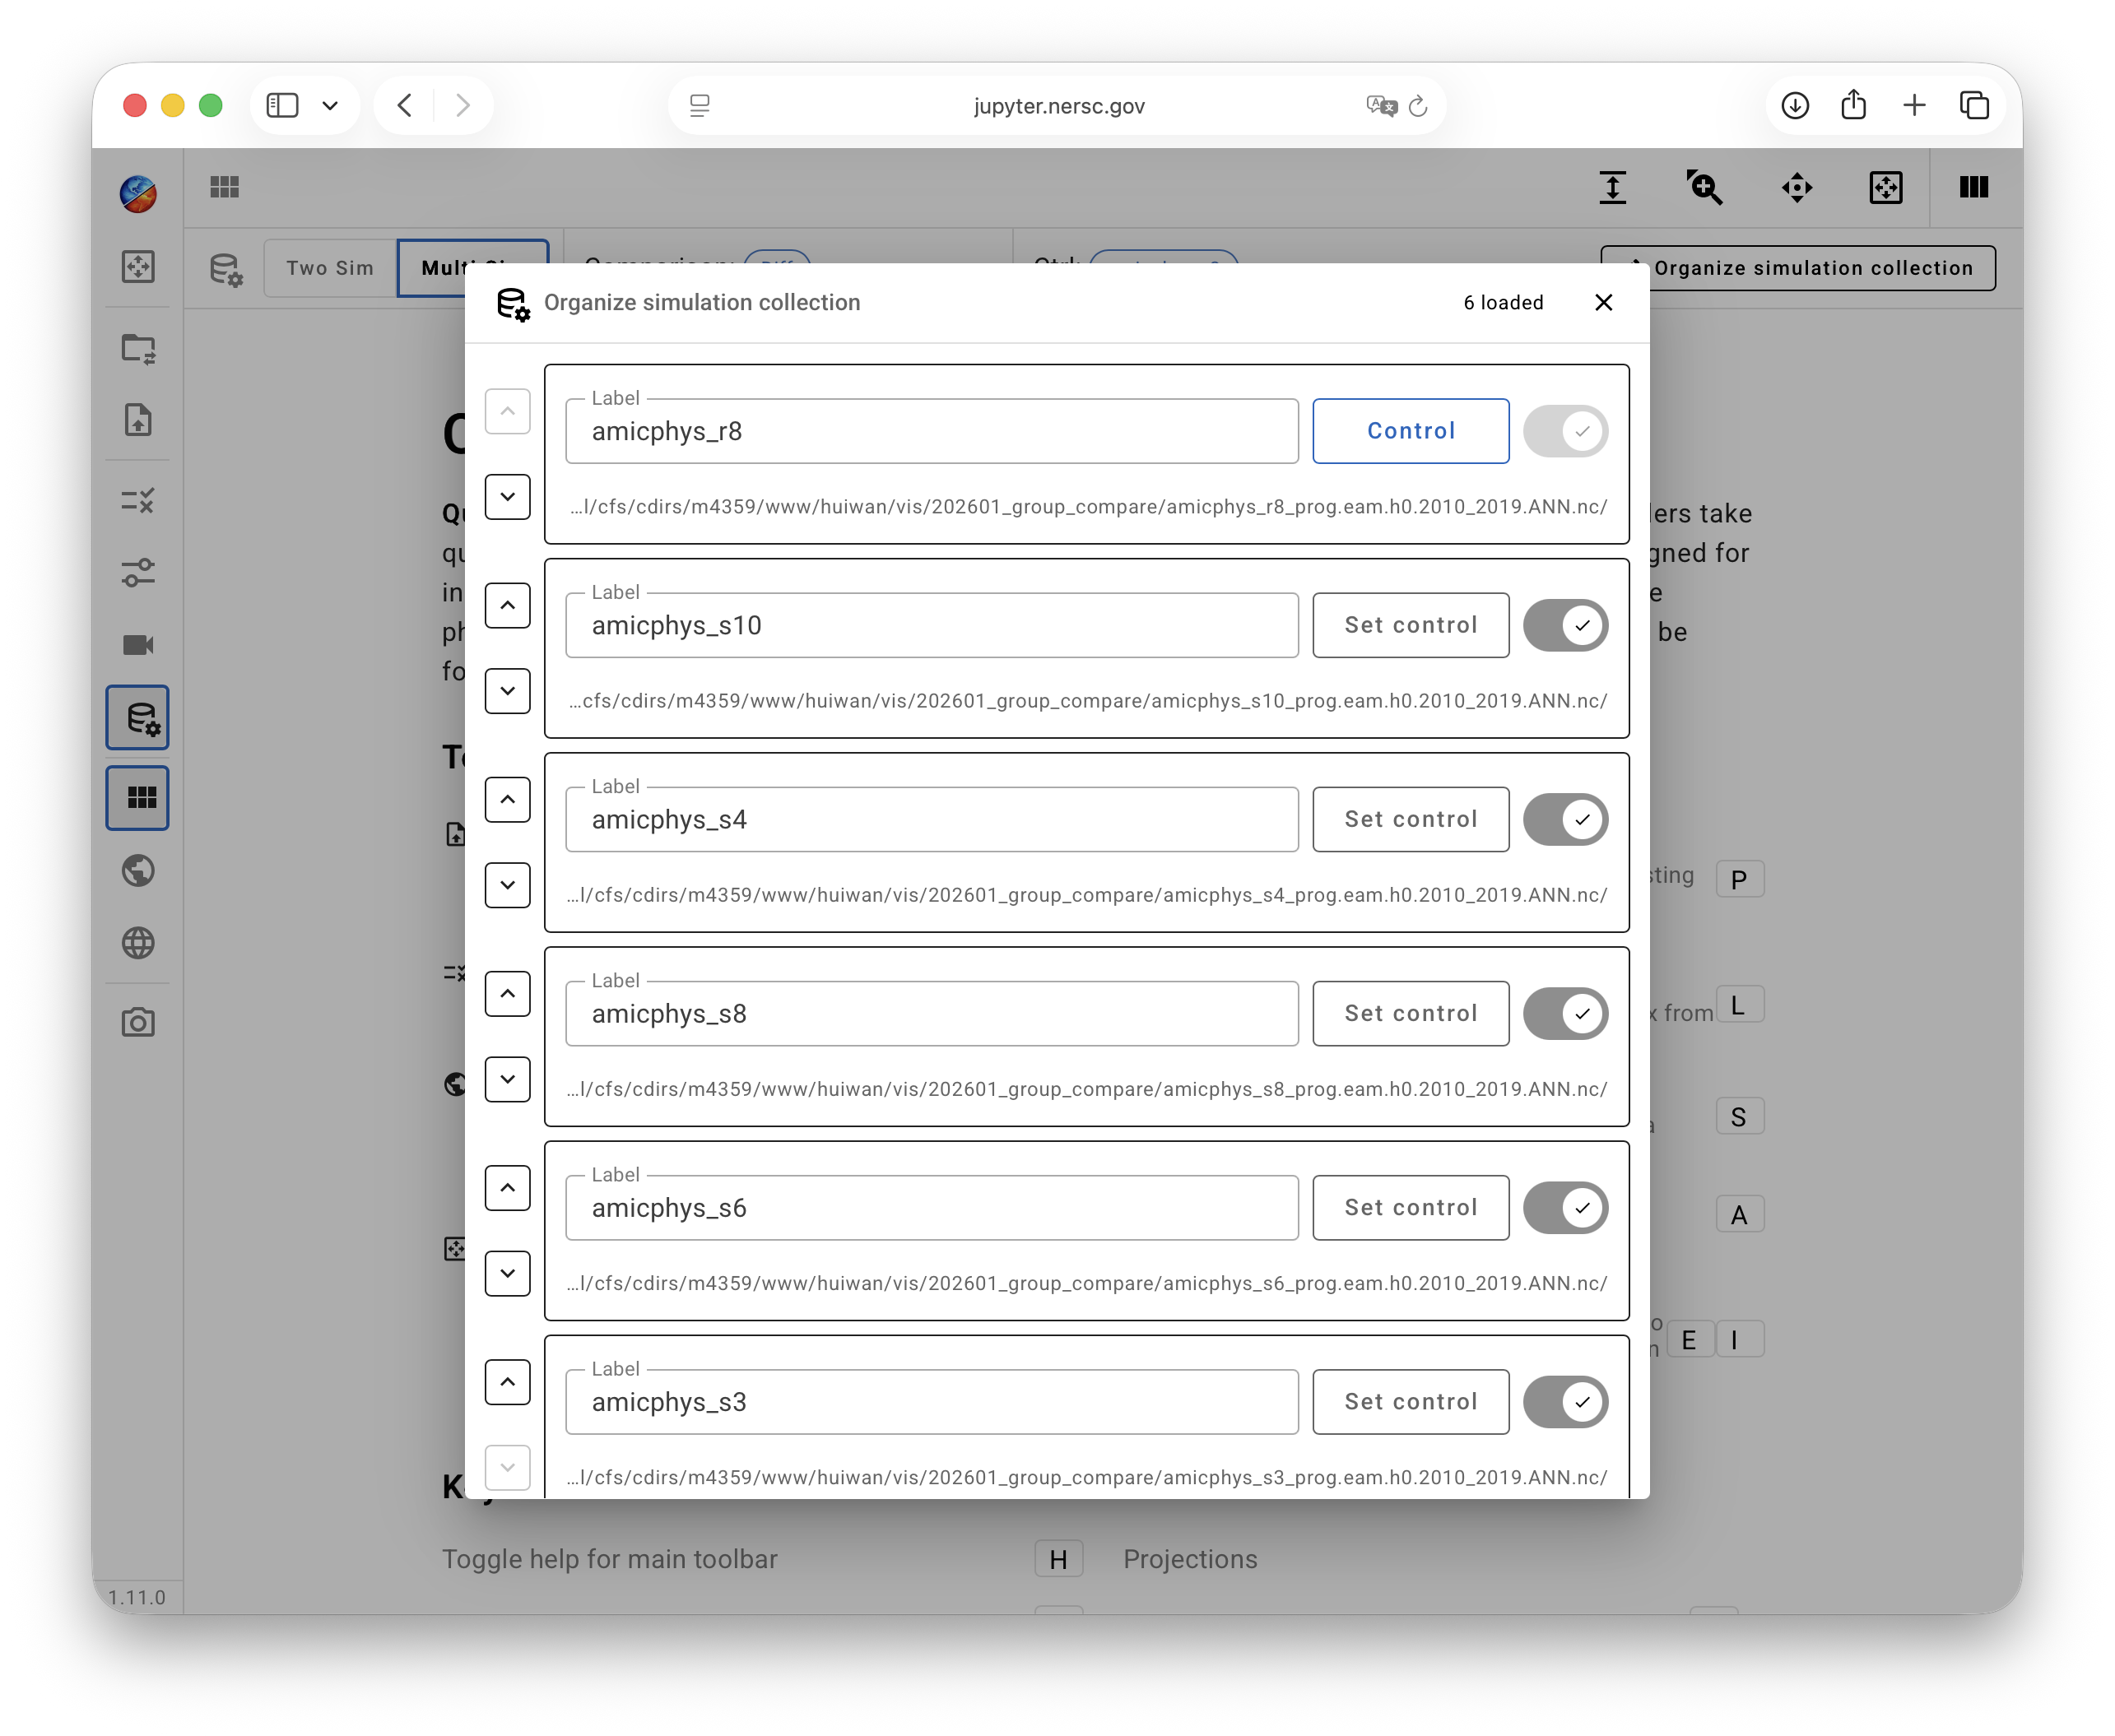Image resolution: width=2115 pixels, height=1736 pixels.
Task: Activate the zoom magnifier tool
Action: [1704, 187]
